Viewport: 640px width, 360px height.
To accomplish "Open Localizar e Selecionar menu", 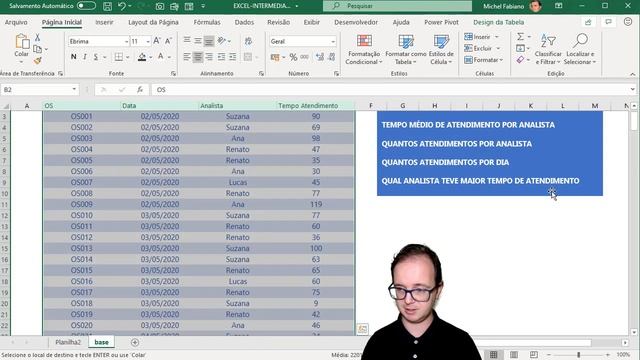I will [580, 49].
